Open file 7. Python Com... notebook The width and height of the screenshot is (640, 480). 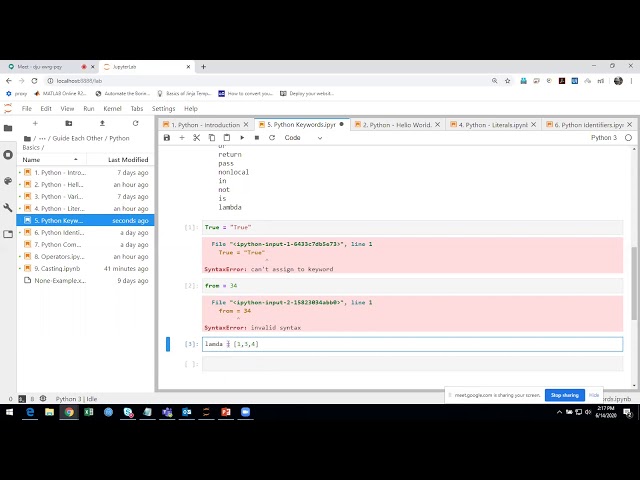[85, 244]
